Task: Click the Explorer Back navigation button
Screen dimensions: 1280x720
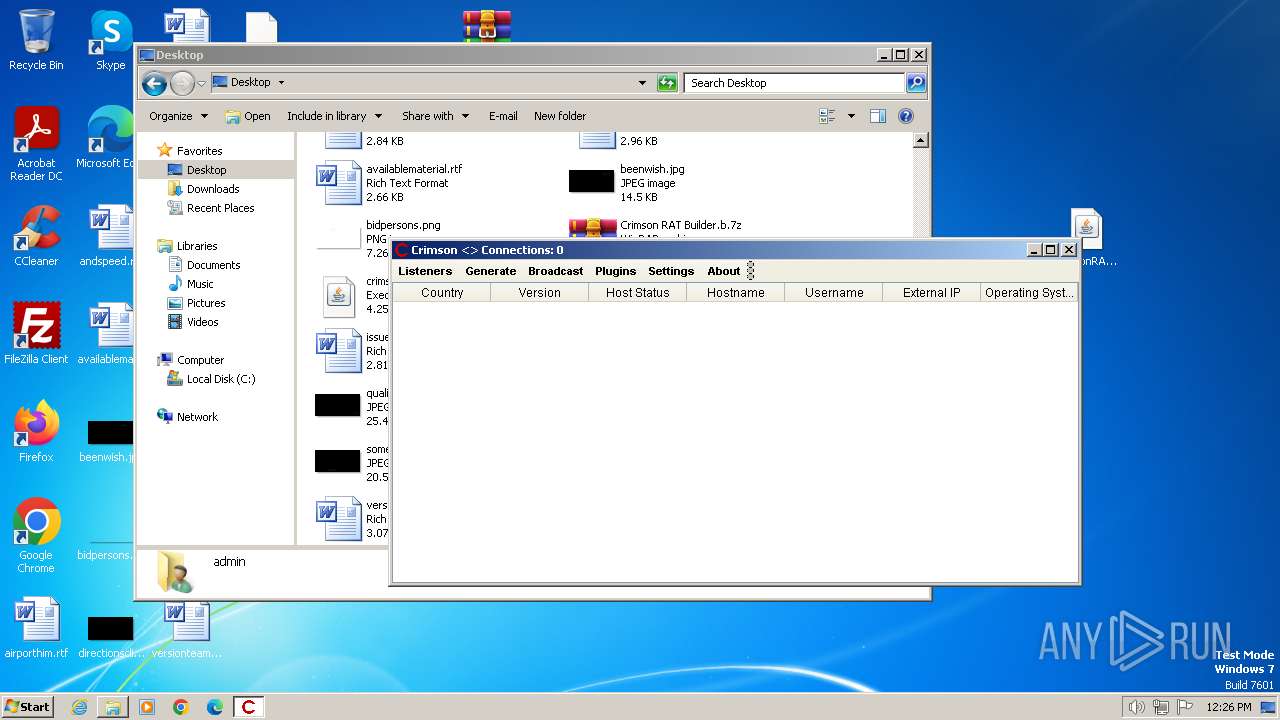Action: [154, 83]
